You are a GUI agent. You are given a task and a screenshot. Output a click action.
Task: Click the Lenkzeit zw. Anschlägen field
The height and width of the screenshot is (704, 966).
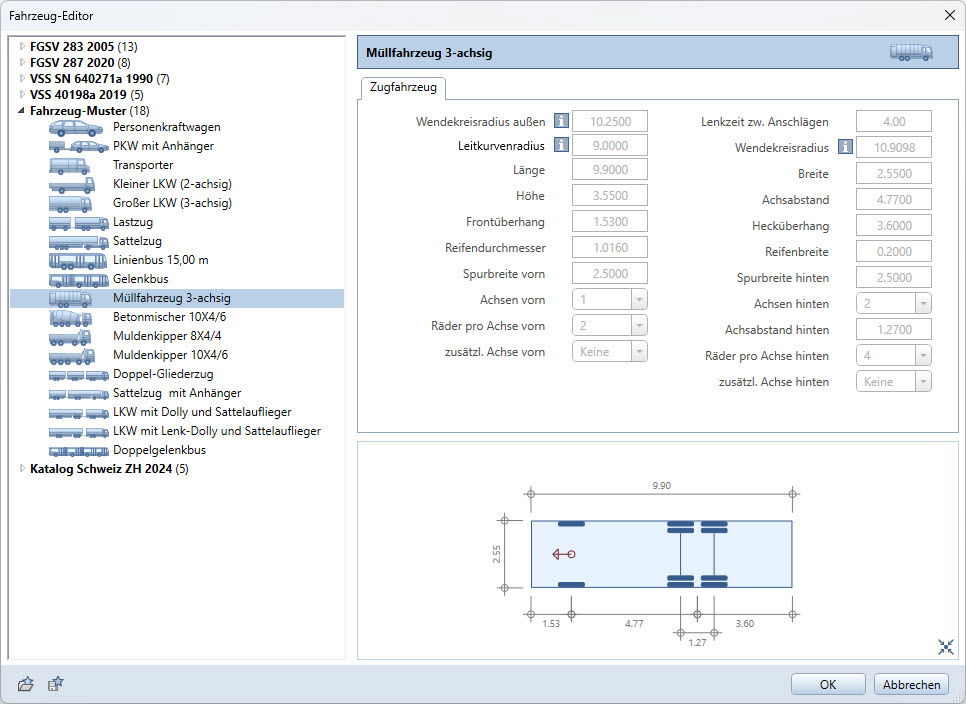894,121
